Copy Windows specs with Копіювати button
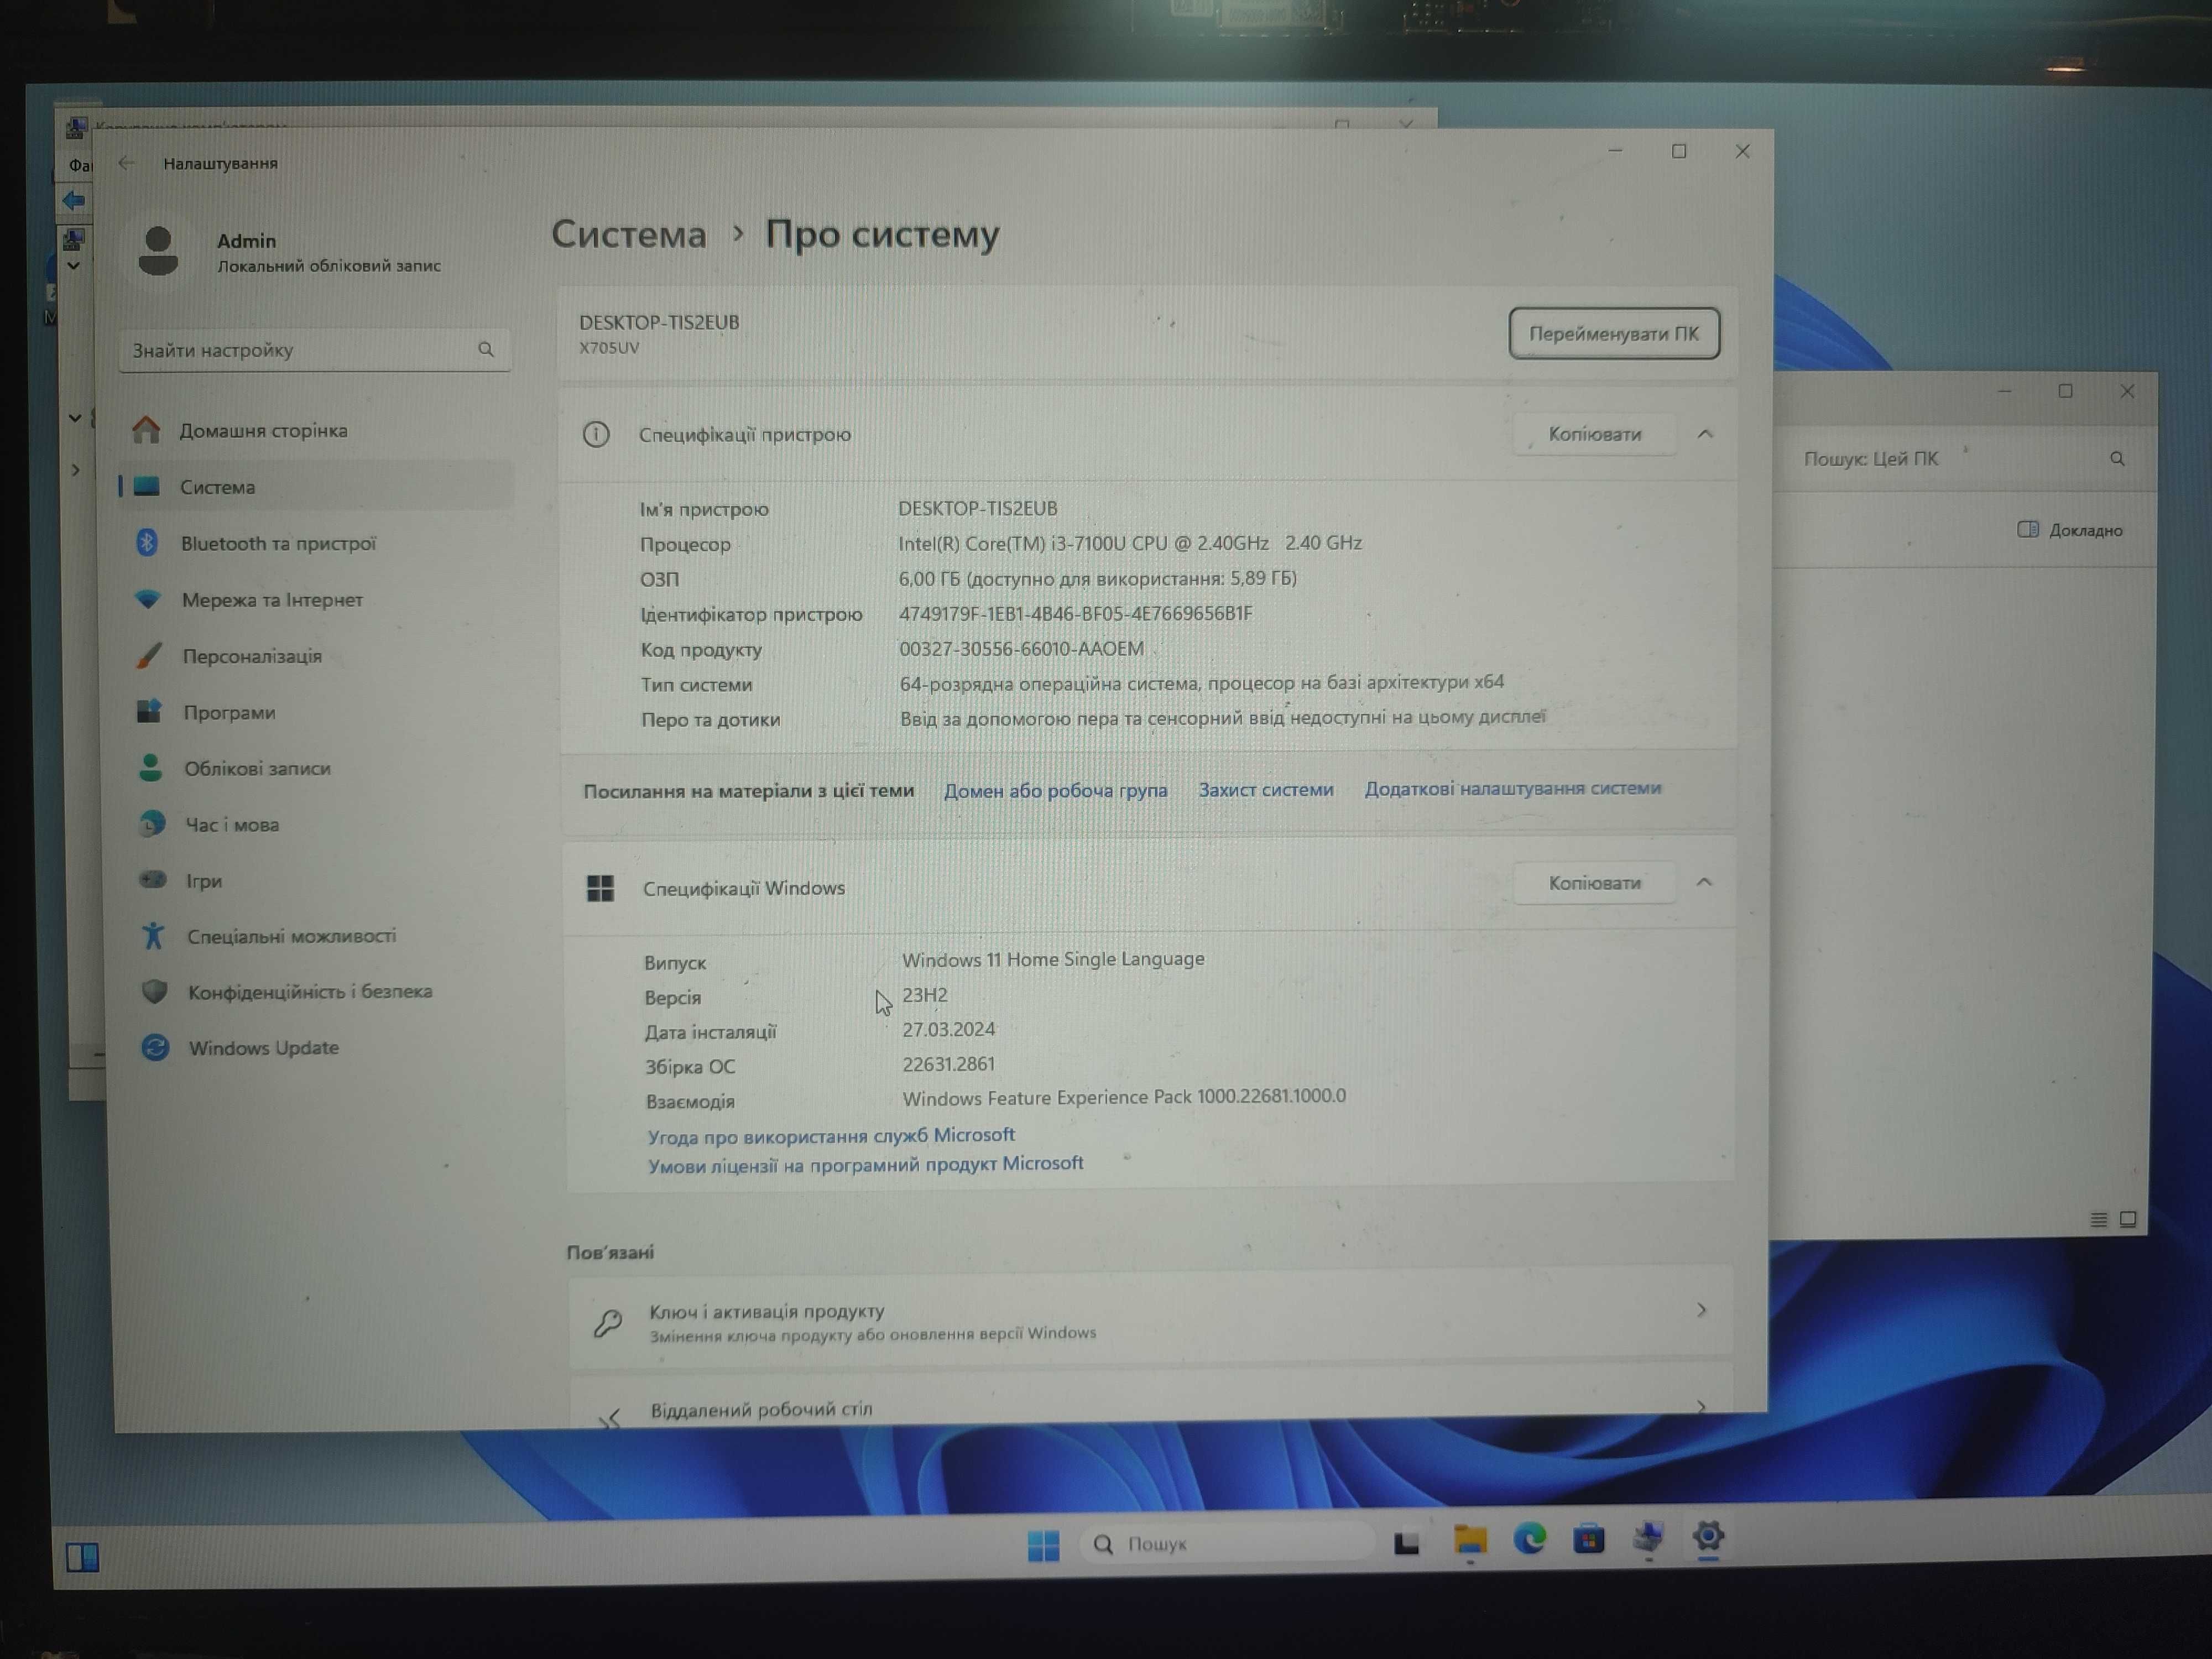 click(x=1595, y=883)
